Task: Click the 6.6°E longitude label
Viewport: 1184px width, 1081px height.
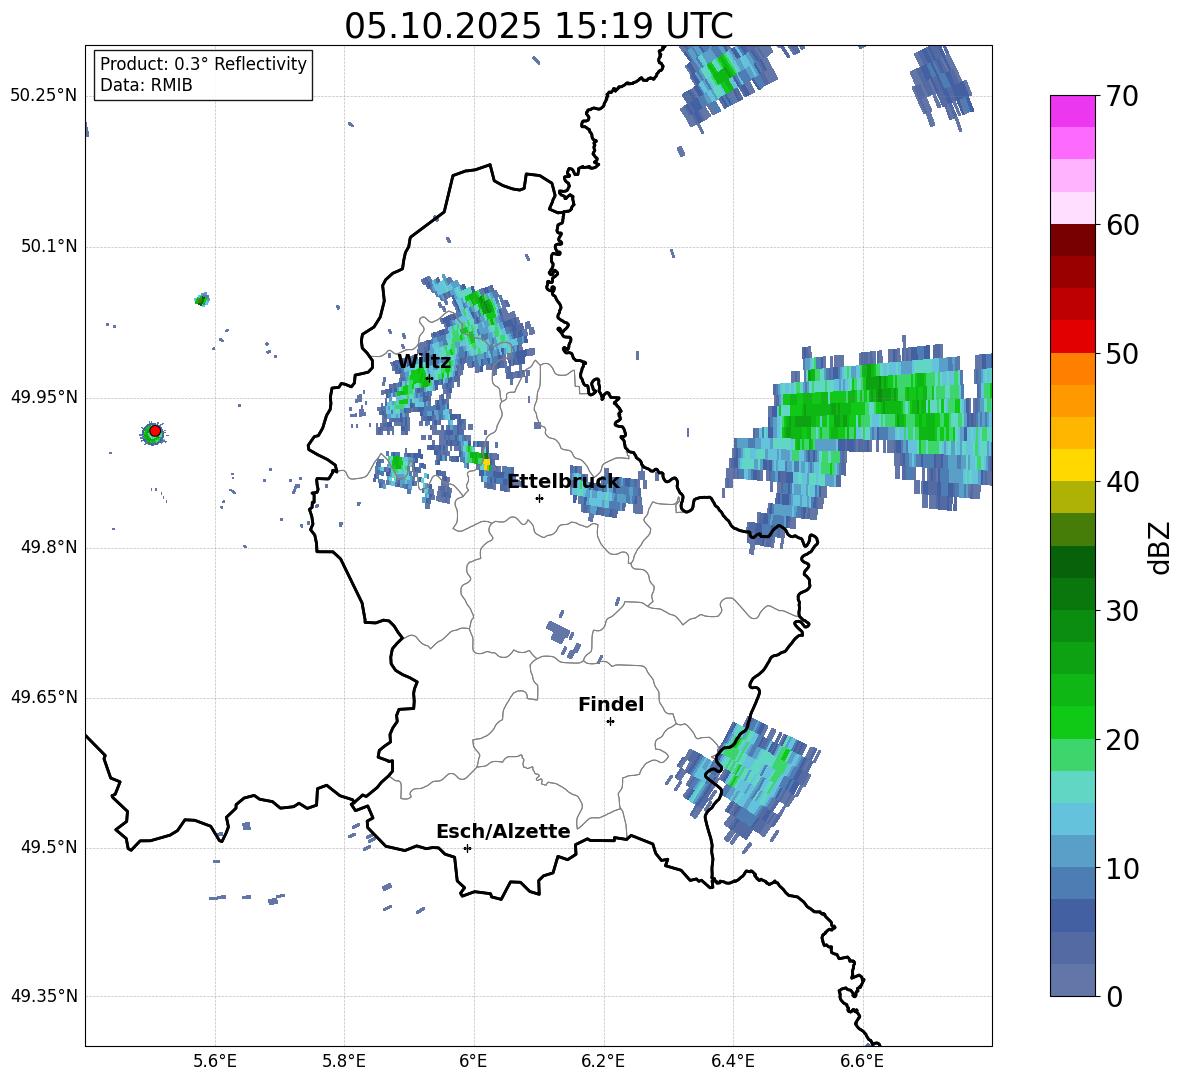Action: (862, 1061)
